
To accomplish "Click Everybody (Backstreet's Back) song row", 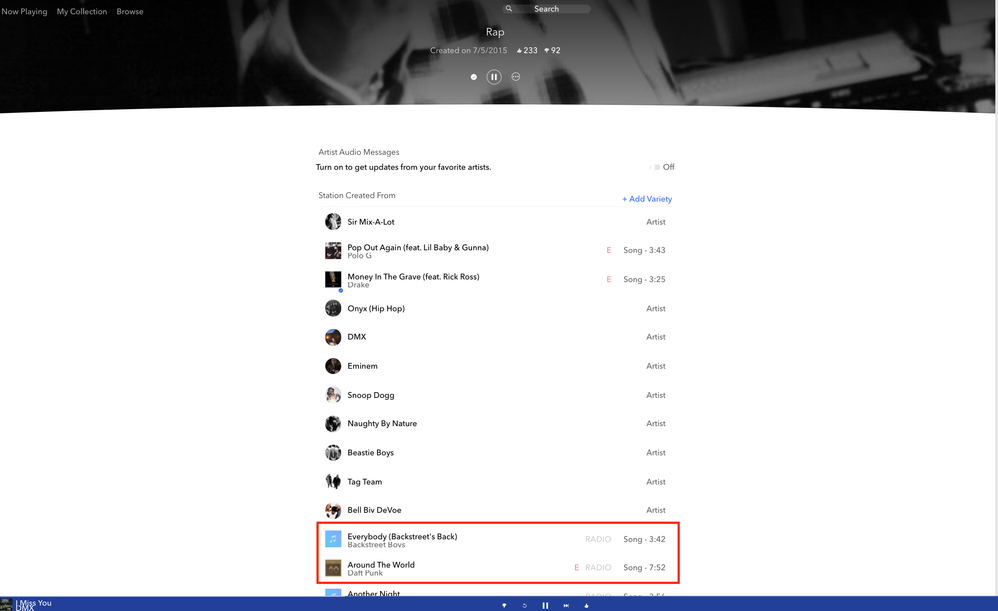I will tap(402, 537).
